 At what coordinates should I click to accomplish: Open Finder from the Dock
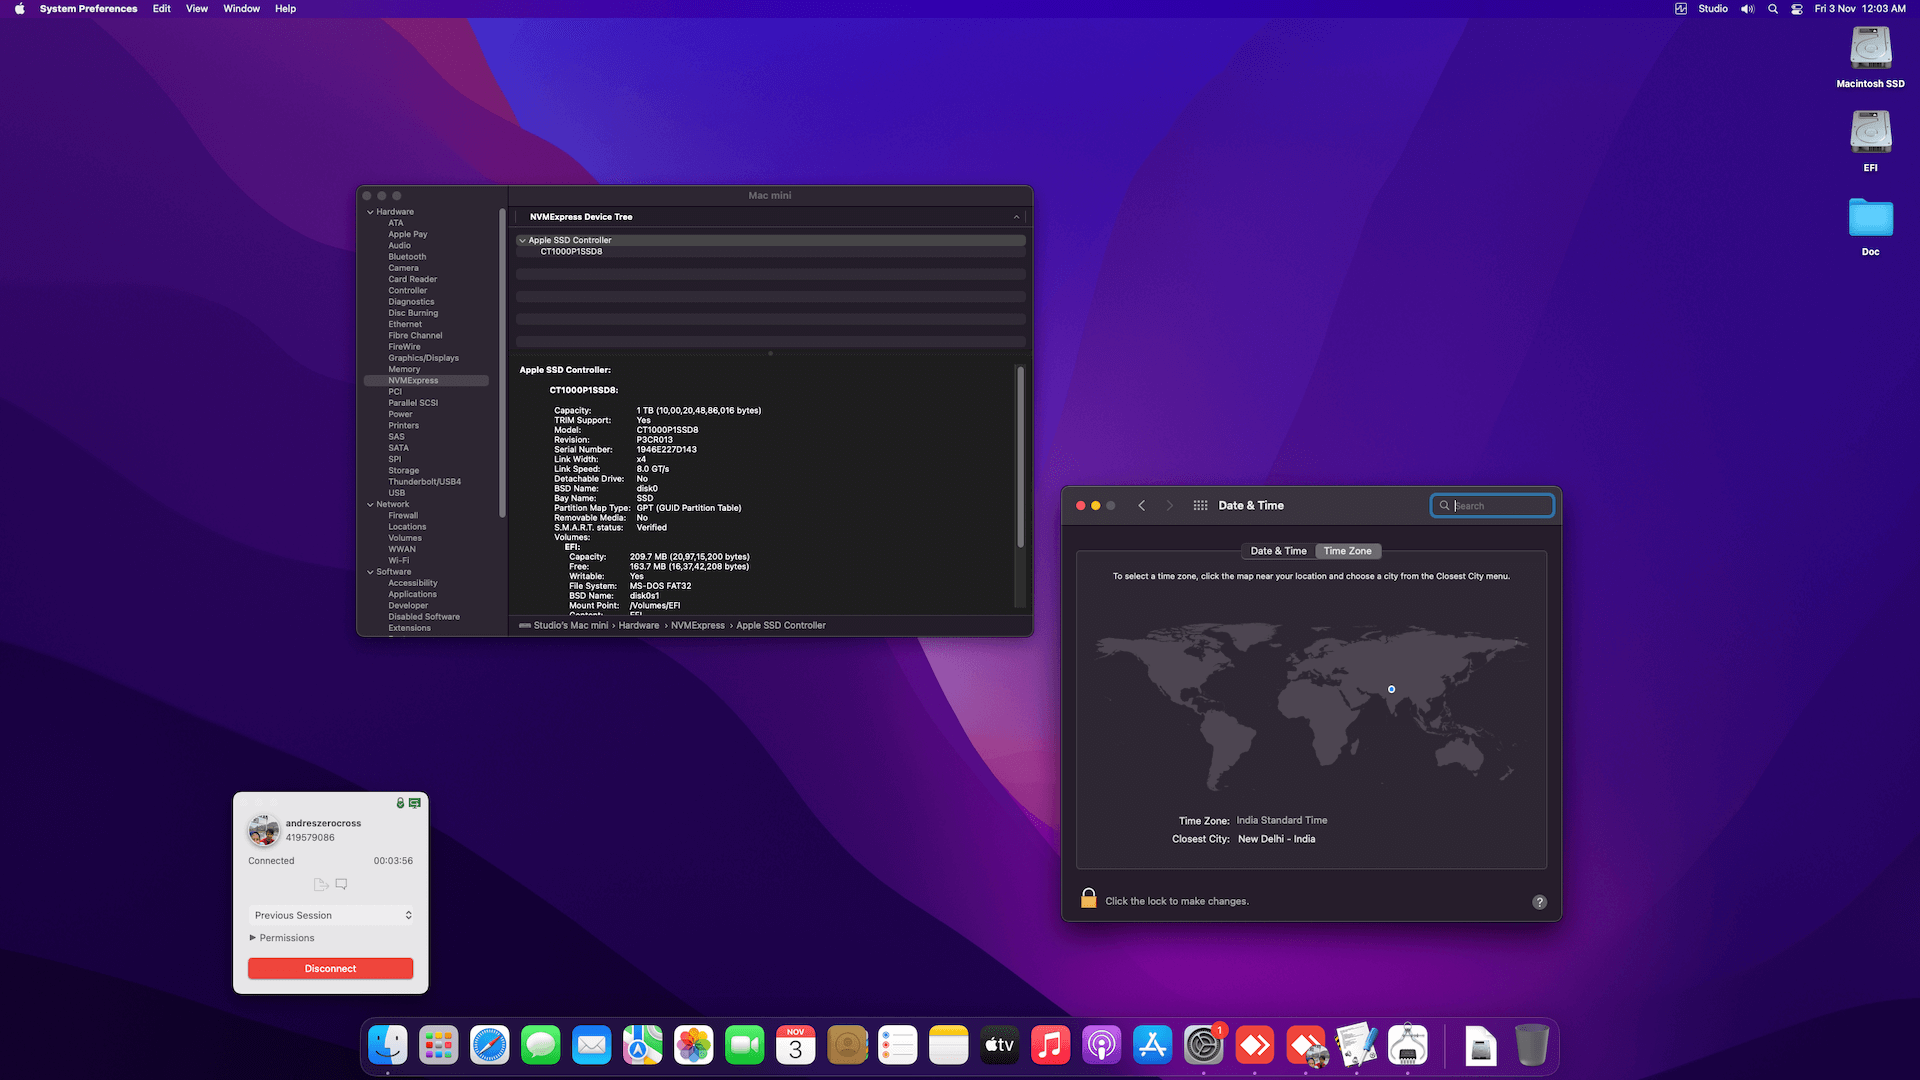pos(388,1046)
